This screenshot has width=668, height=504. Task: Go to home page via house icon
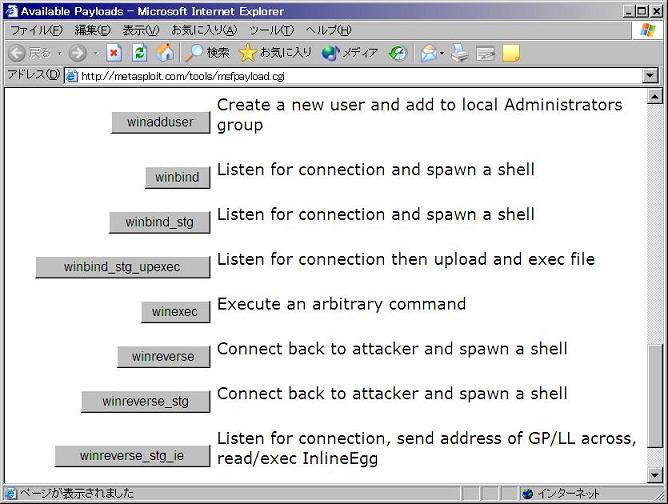click(165, 53)
